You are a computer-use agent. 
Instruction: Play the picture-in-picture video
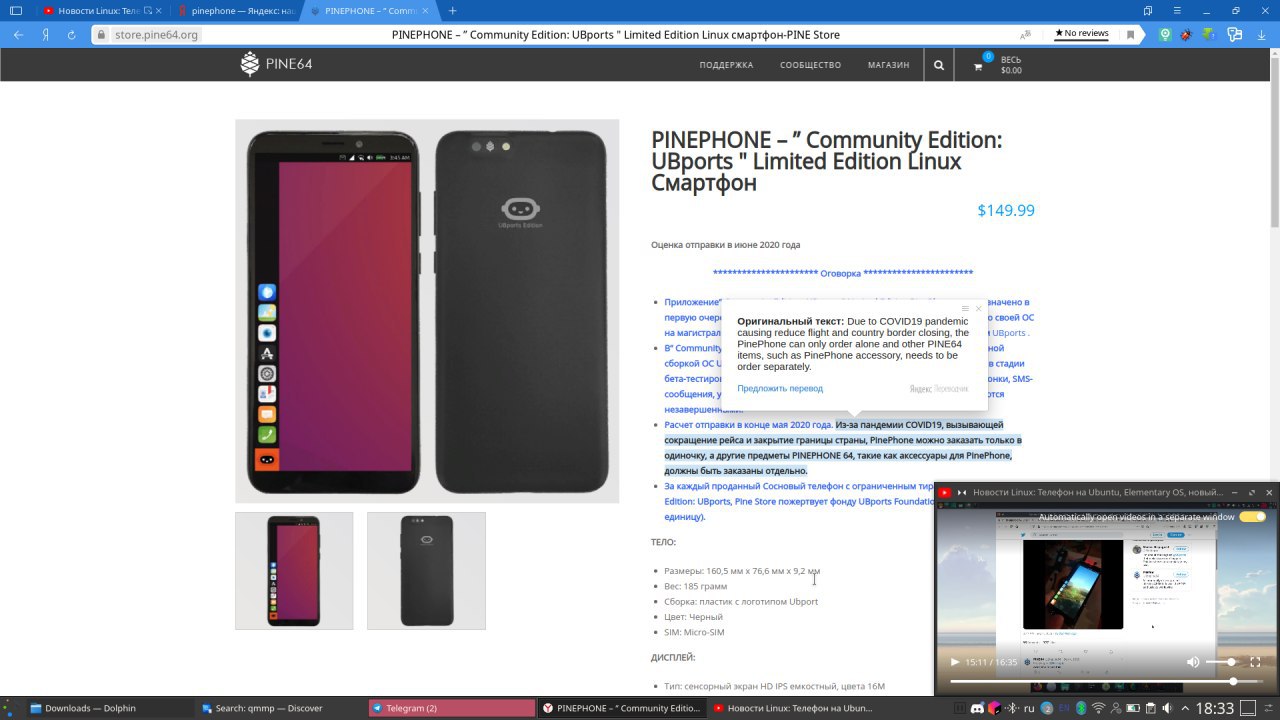click(x=954, y=662)
